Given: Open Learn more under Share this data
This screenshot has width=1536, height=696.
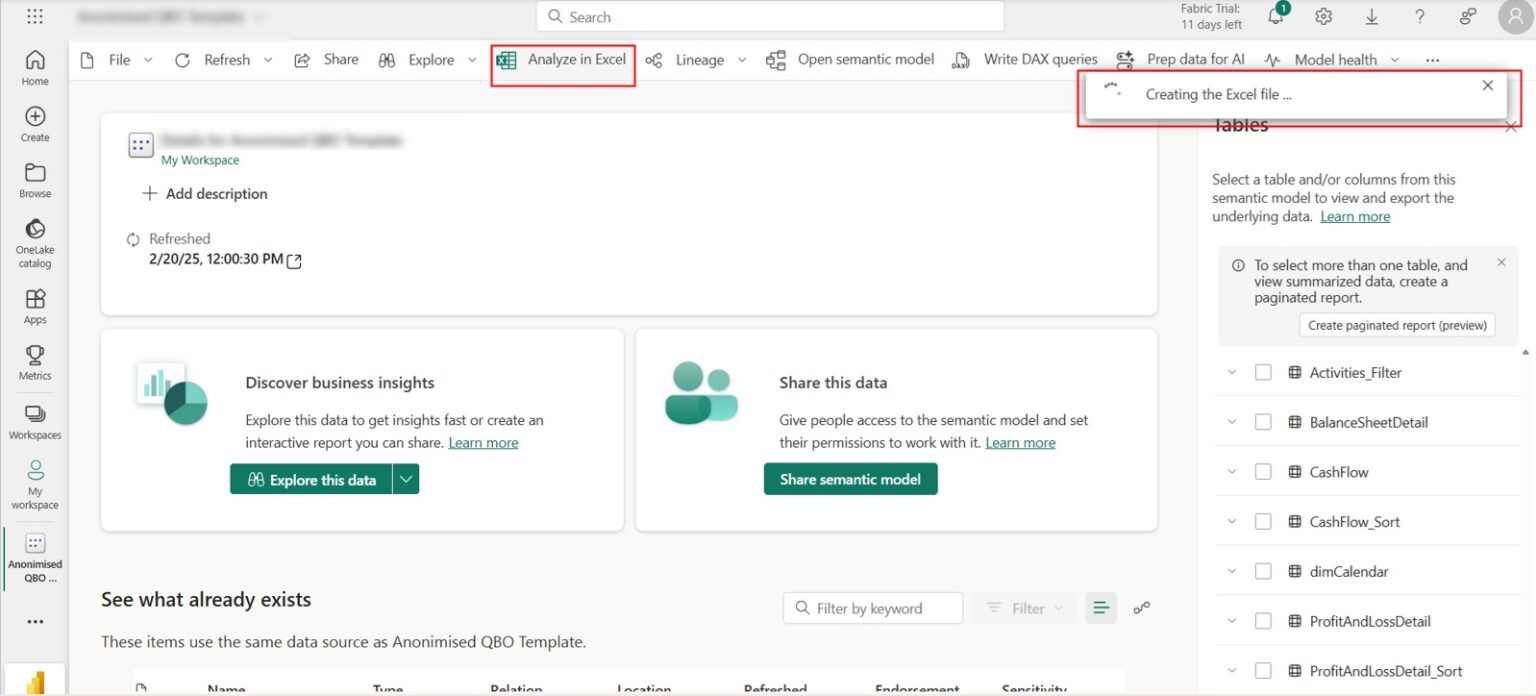Looking at the screenshot, I should click(1020, 442).
